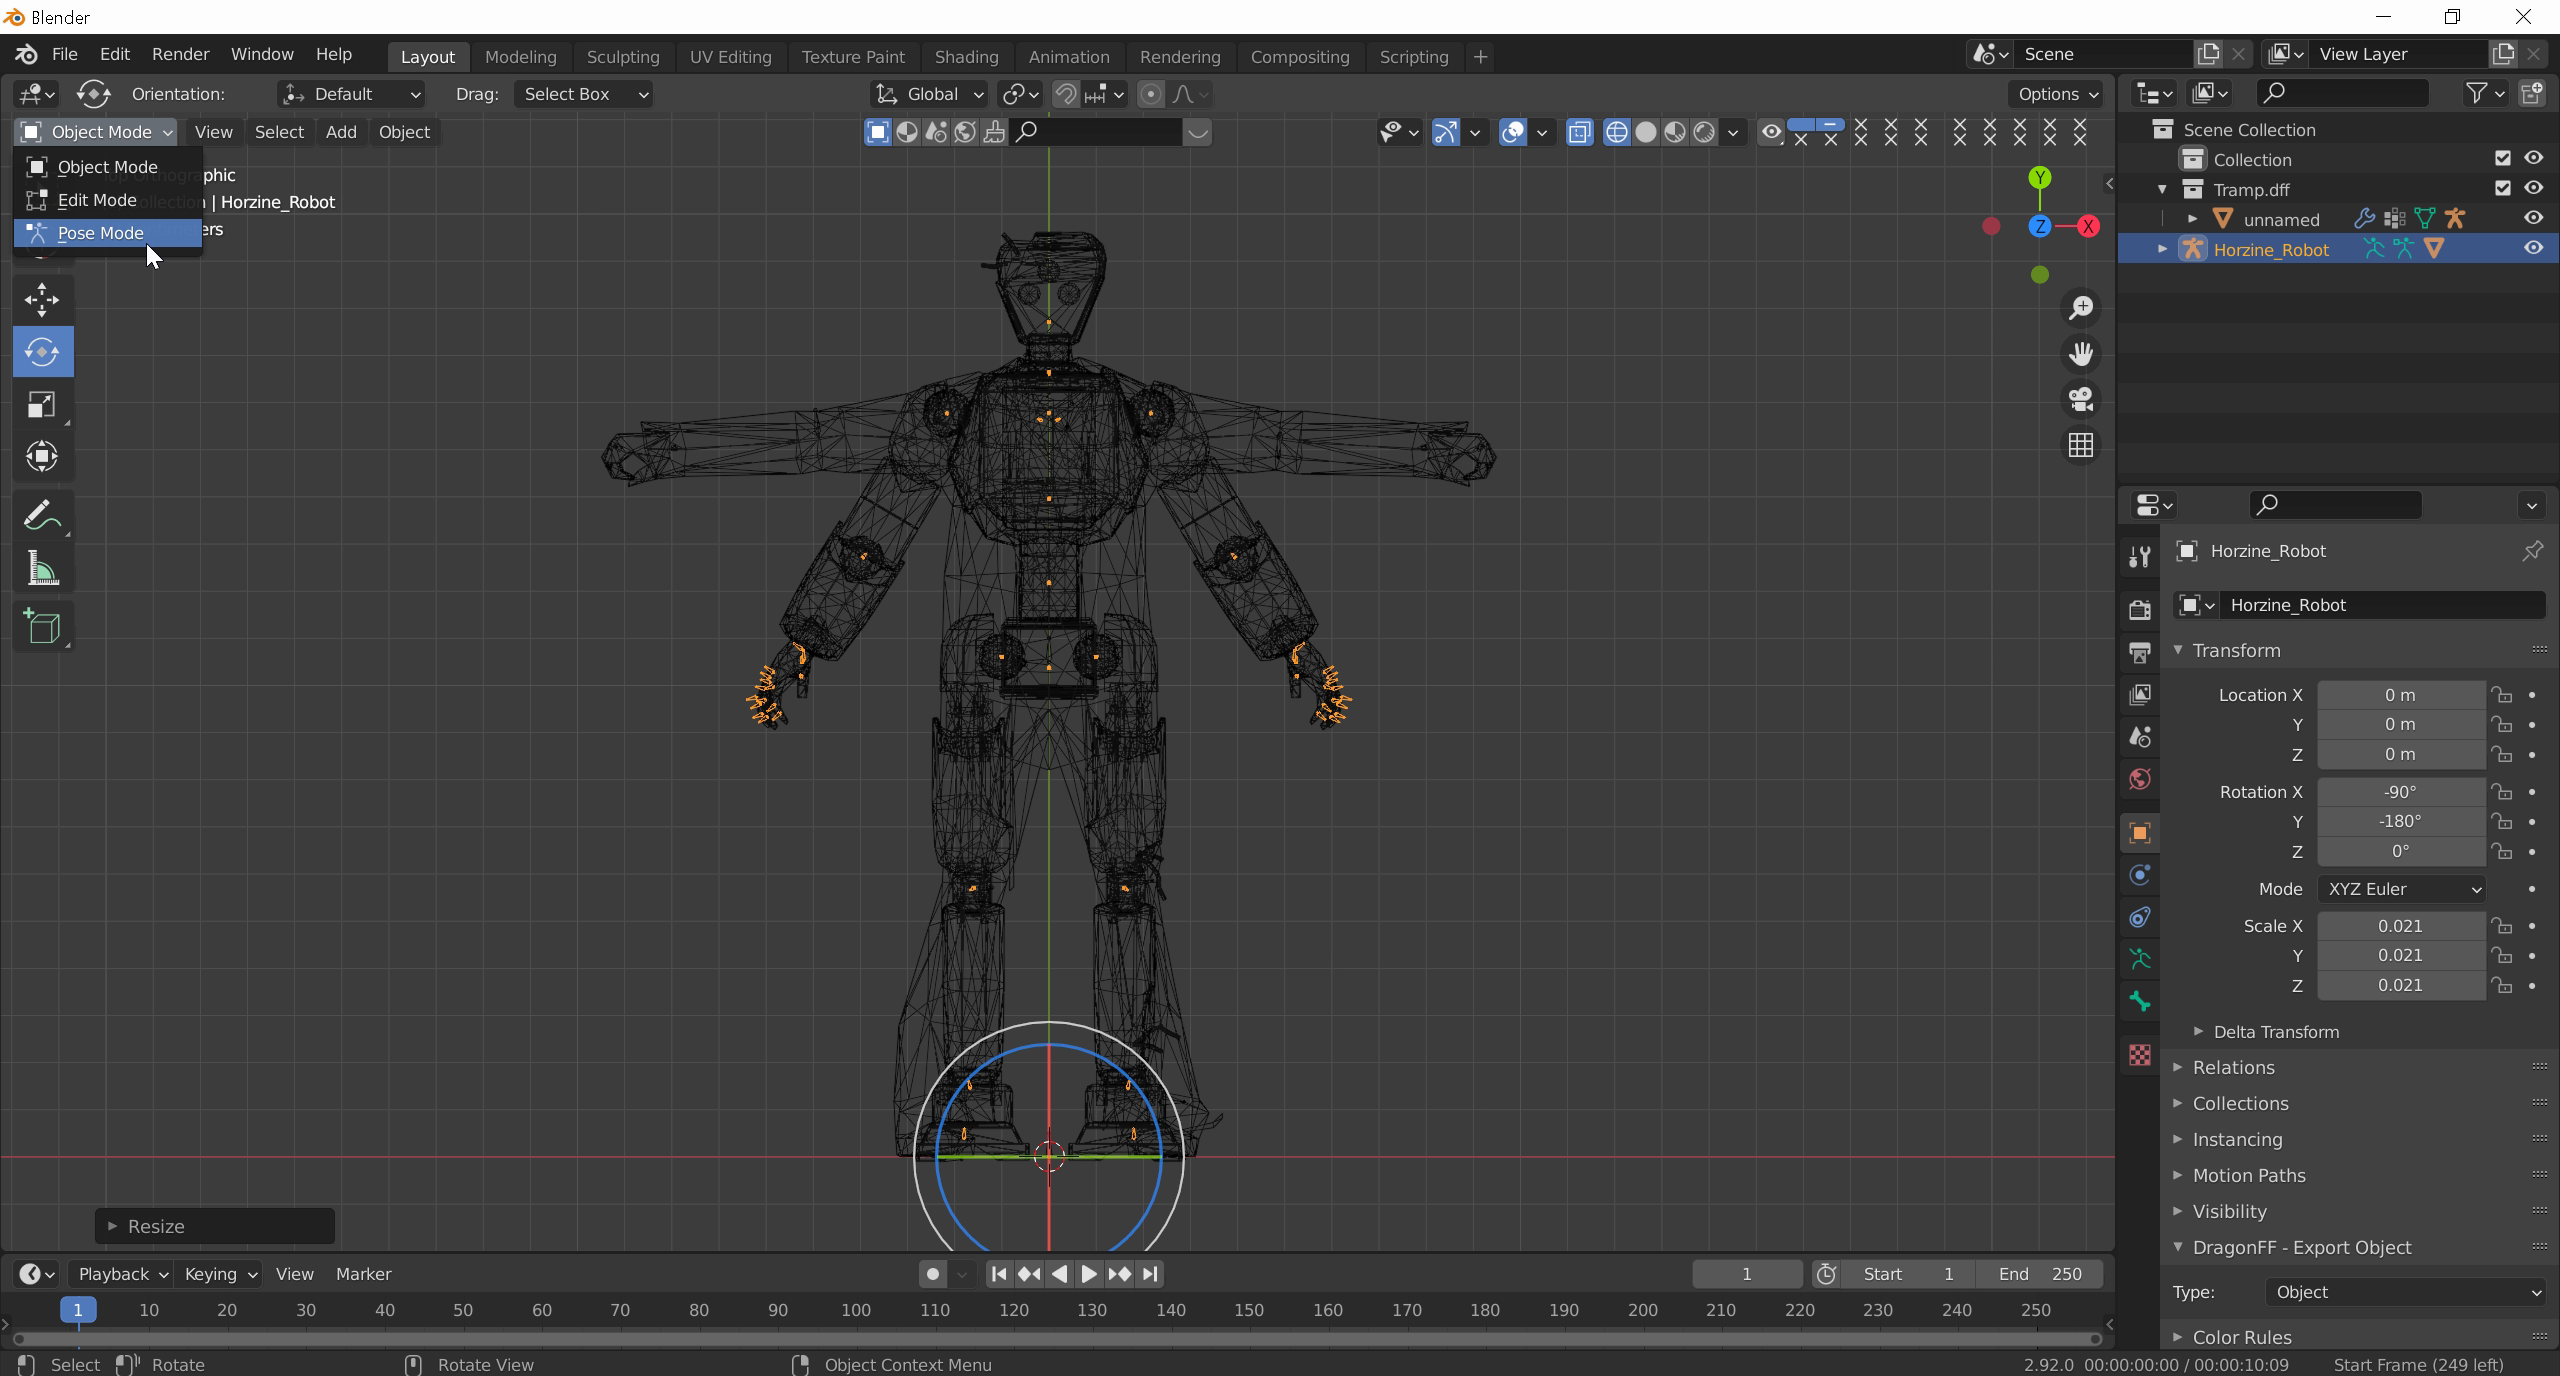Activate the Annotate pencil tool
Image resolution: width=2560 pixels, height=1376 pixels.
42,517
